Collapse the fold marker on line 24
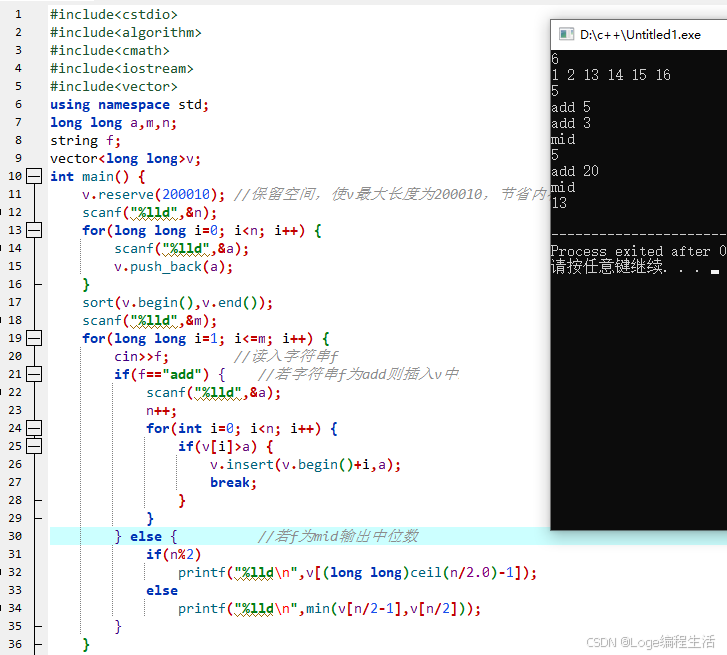The image size is (727, 655). pos(34,429)
